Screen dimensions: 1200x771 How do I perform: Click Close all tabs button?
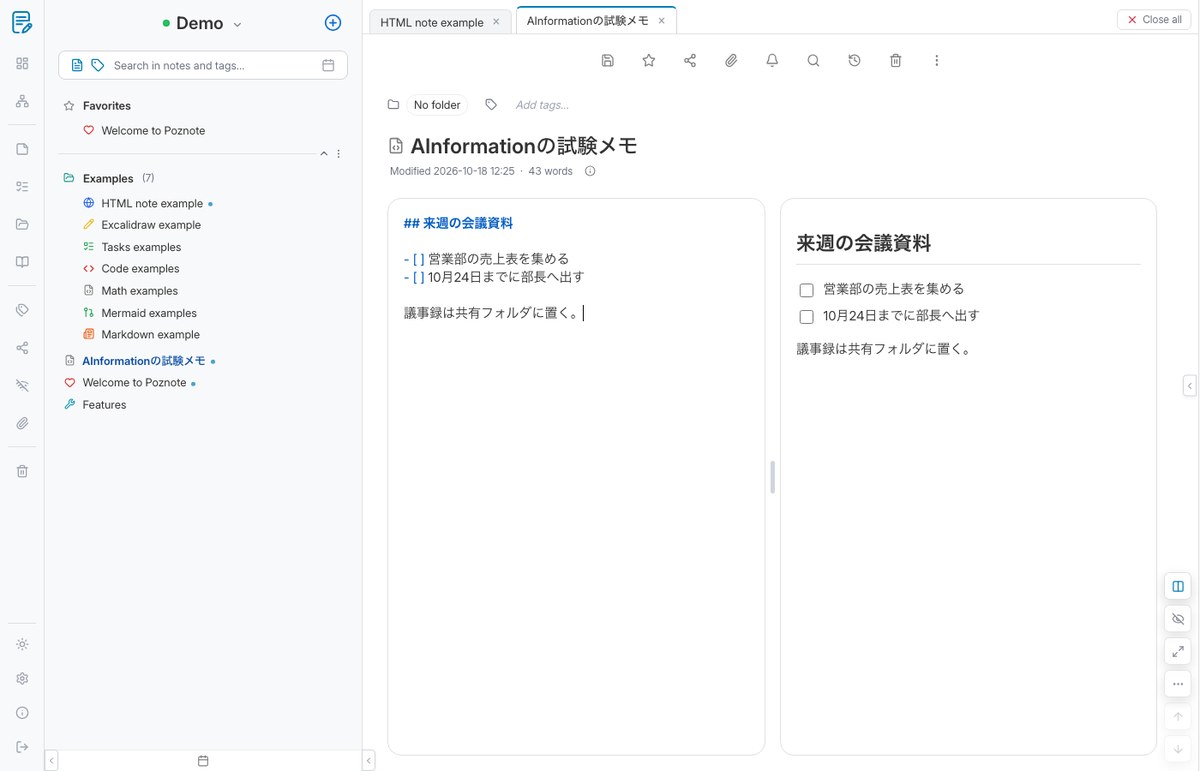click(1154, 19)
